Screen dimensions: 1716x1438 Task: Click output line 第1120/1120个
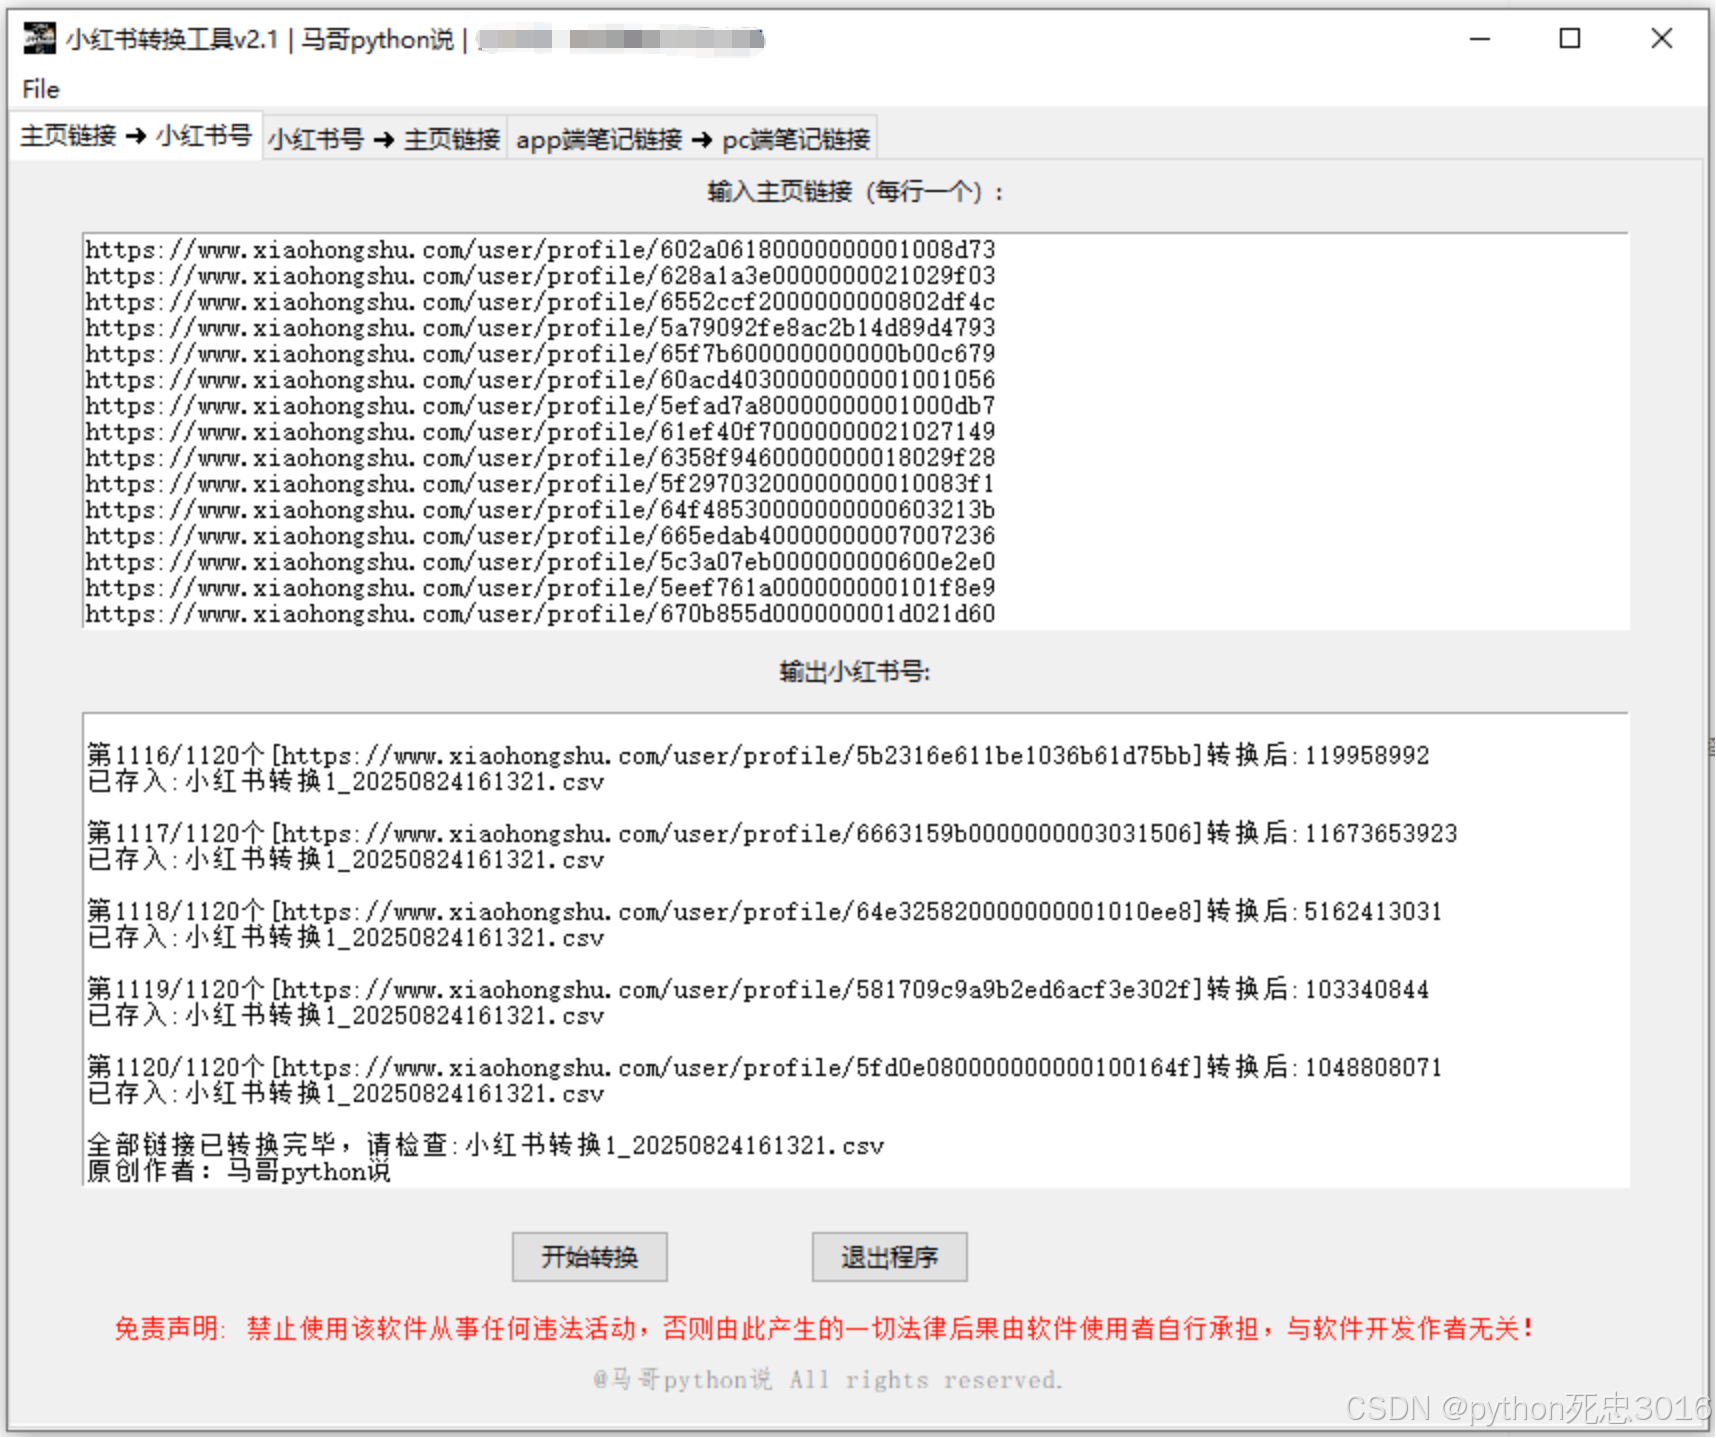point(764,1067)
